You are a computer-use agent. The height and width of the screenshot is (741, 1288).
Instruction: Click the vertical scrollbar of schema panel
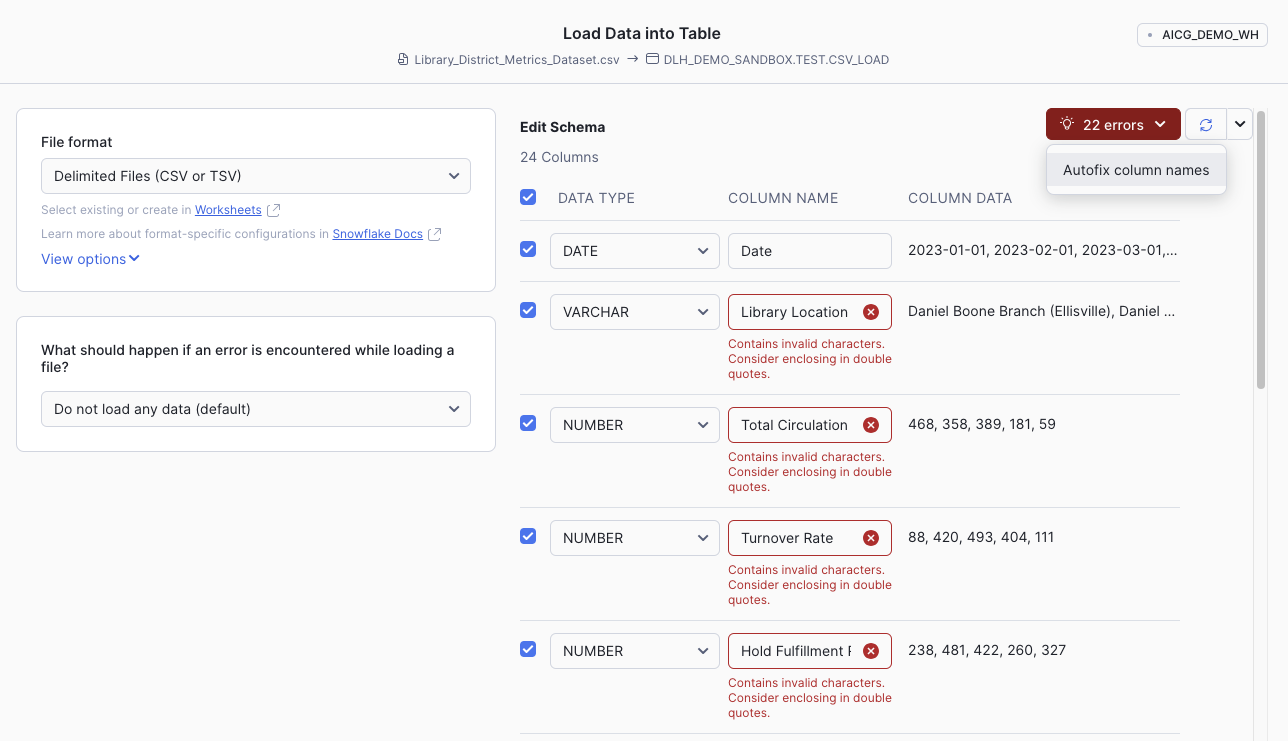(1261, 250)
